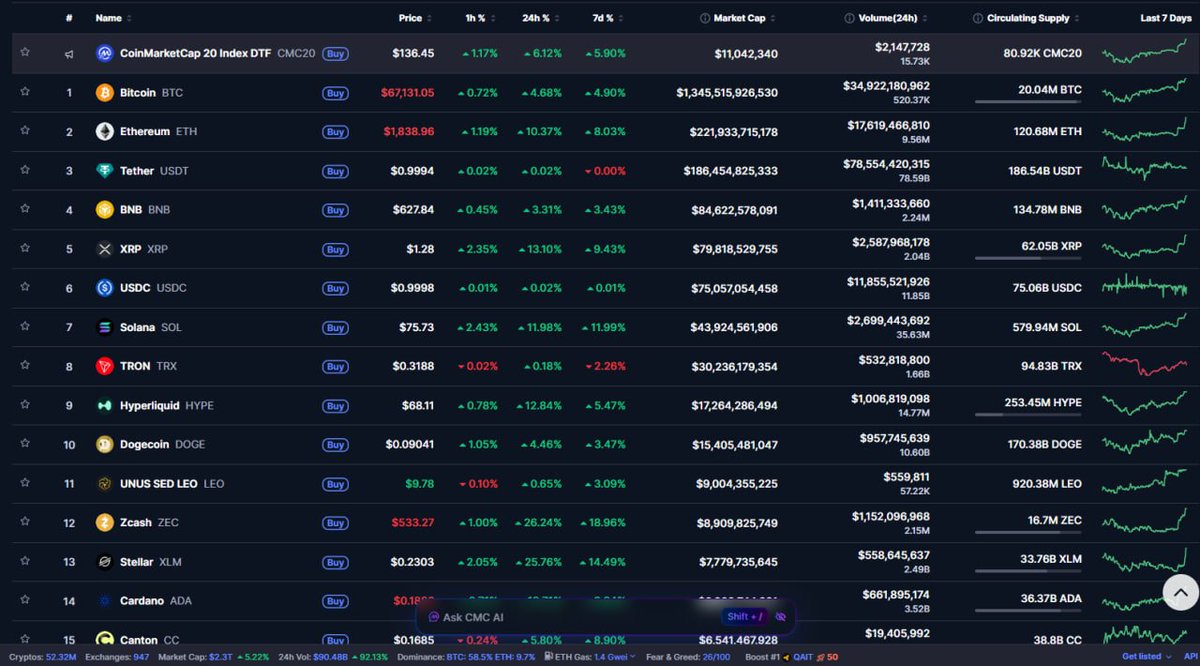Star Bitcoin to add to watchlist
Image resolution: width=1200 pixels, height=666 pixels.
pos(25,92)
